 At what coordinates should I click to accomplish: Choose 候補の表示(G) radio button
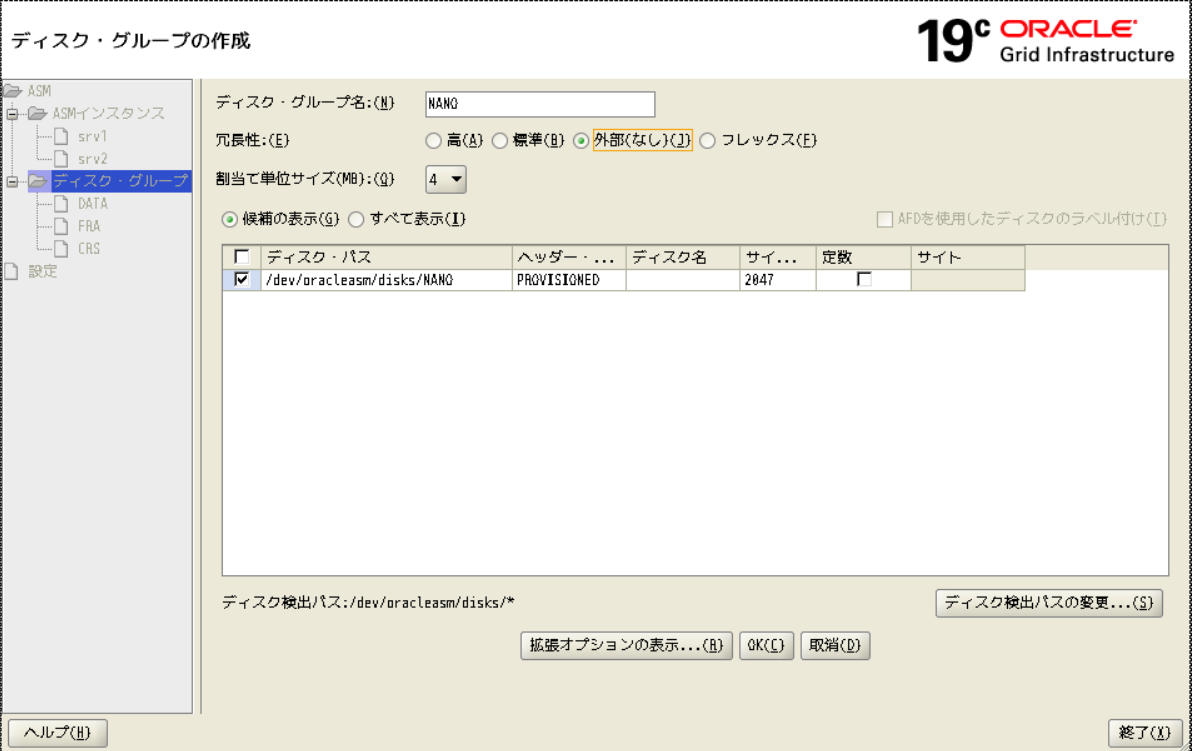[x=230, y=220]
